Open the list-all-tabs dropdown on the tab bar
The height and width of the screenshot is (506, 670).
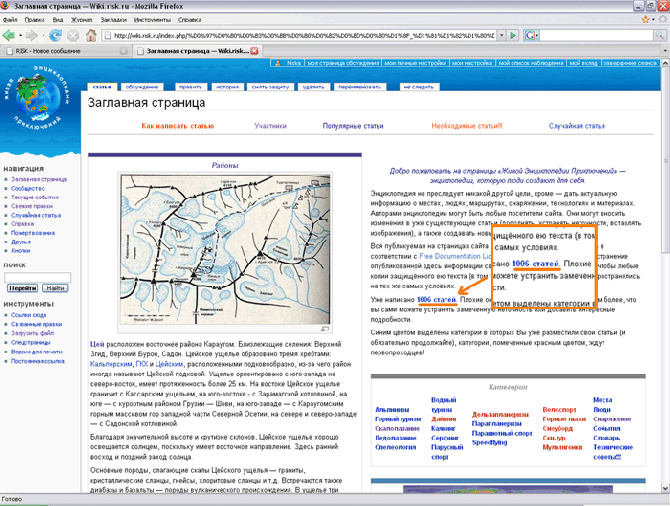coord(665,51)
